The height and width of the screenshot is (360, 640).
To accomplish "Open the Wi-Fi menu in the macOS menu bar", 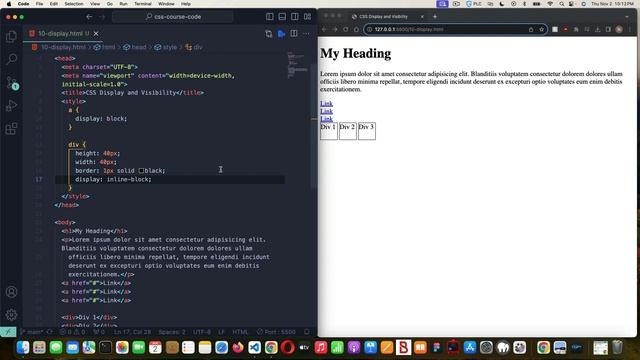I will (x=550, y=4).
